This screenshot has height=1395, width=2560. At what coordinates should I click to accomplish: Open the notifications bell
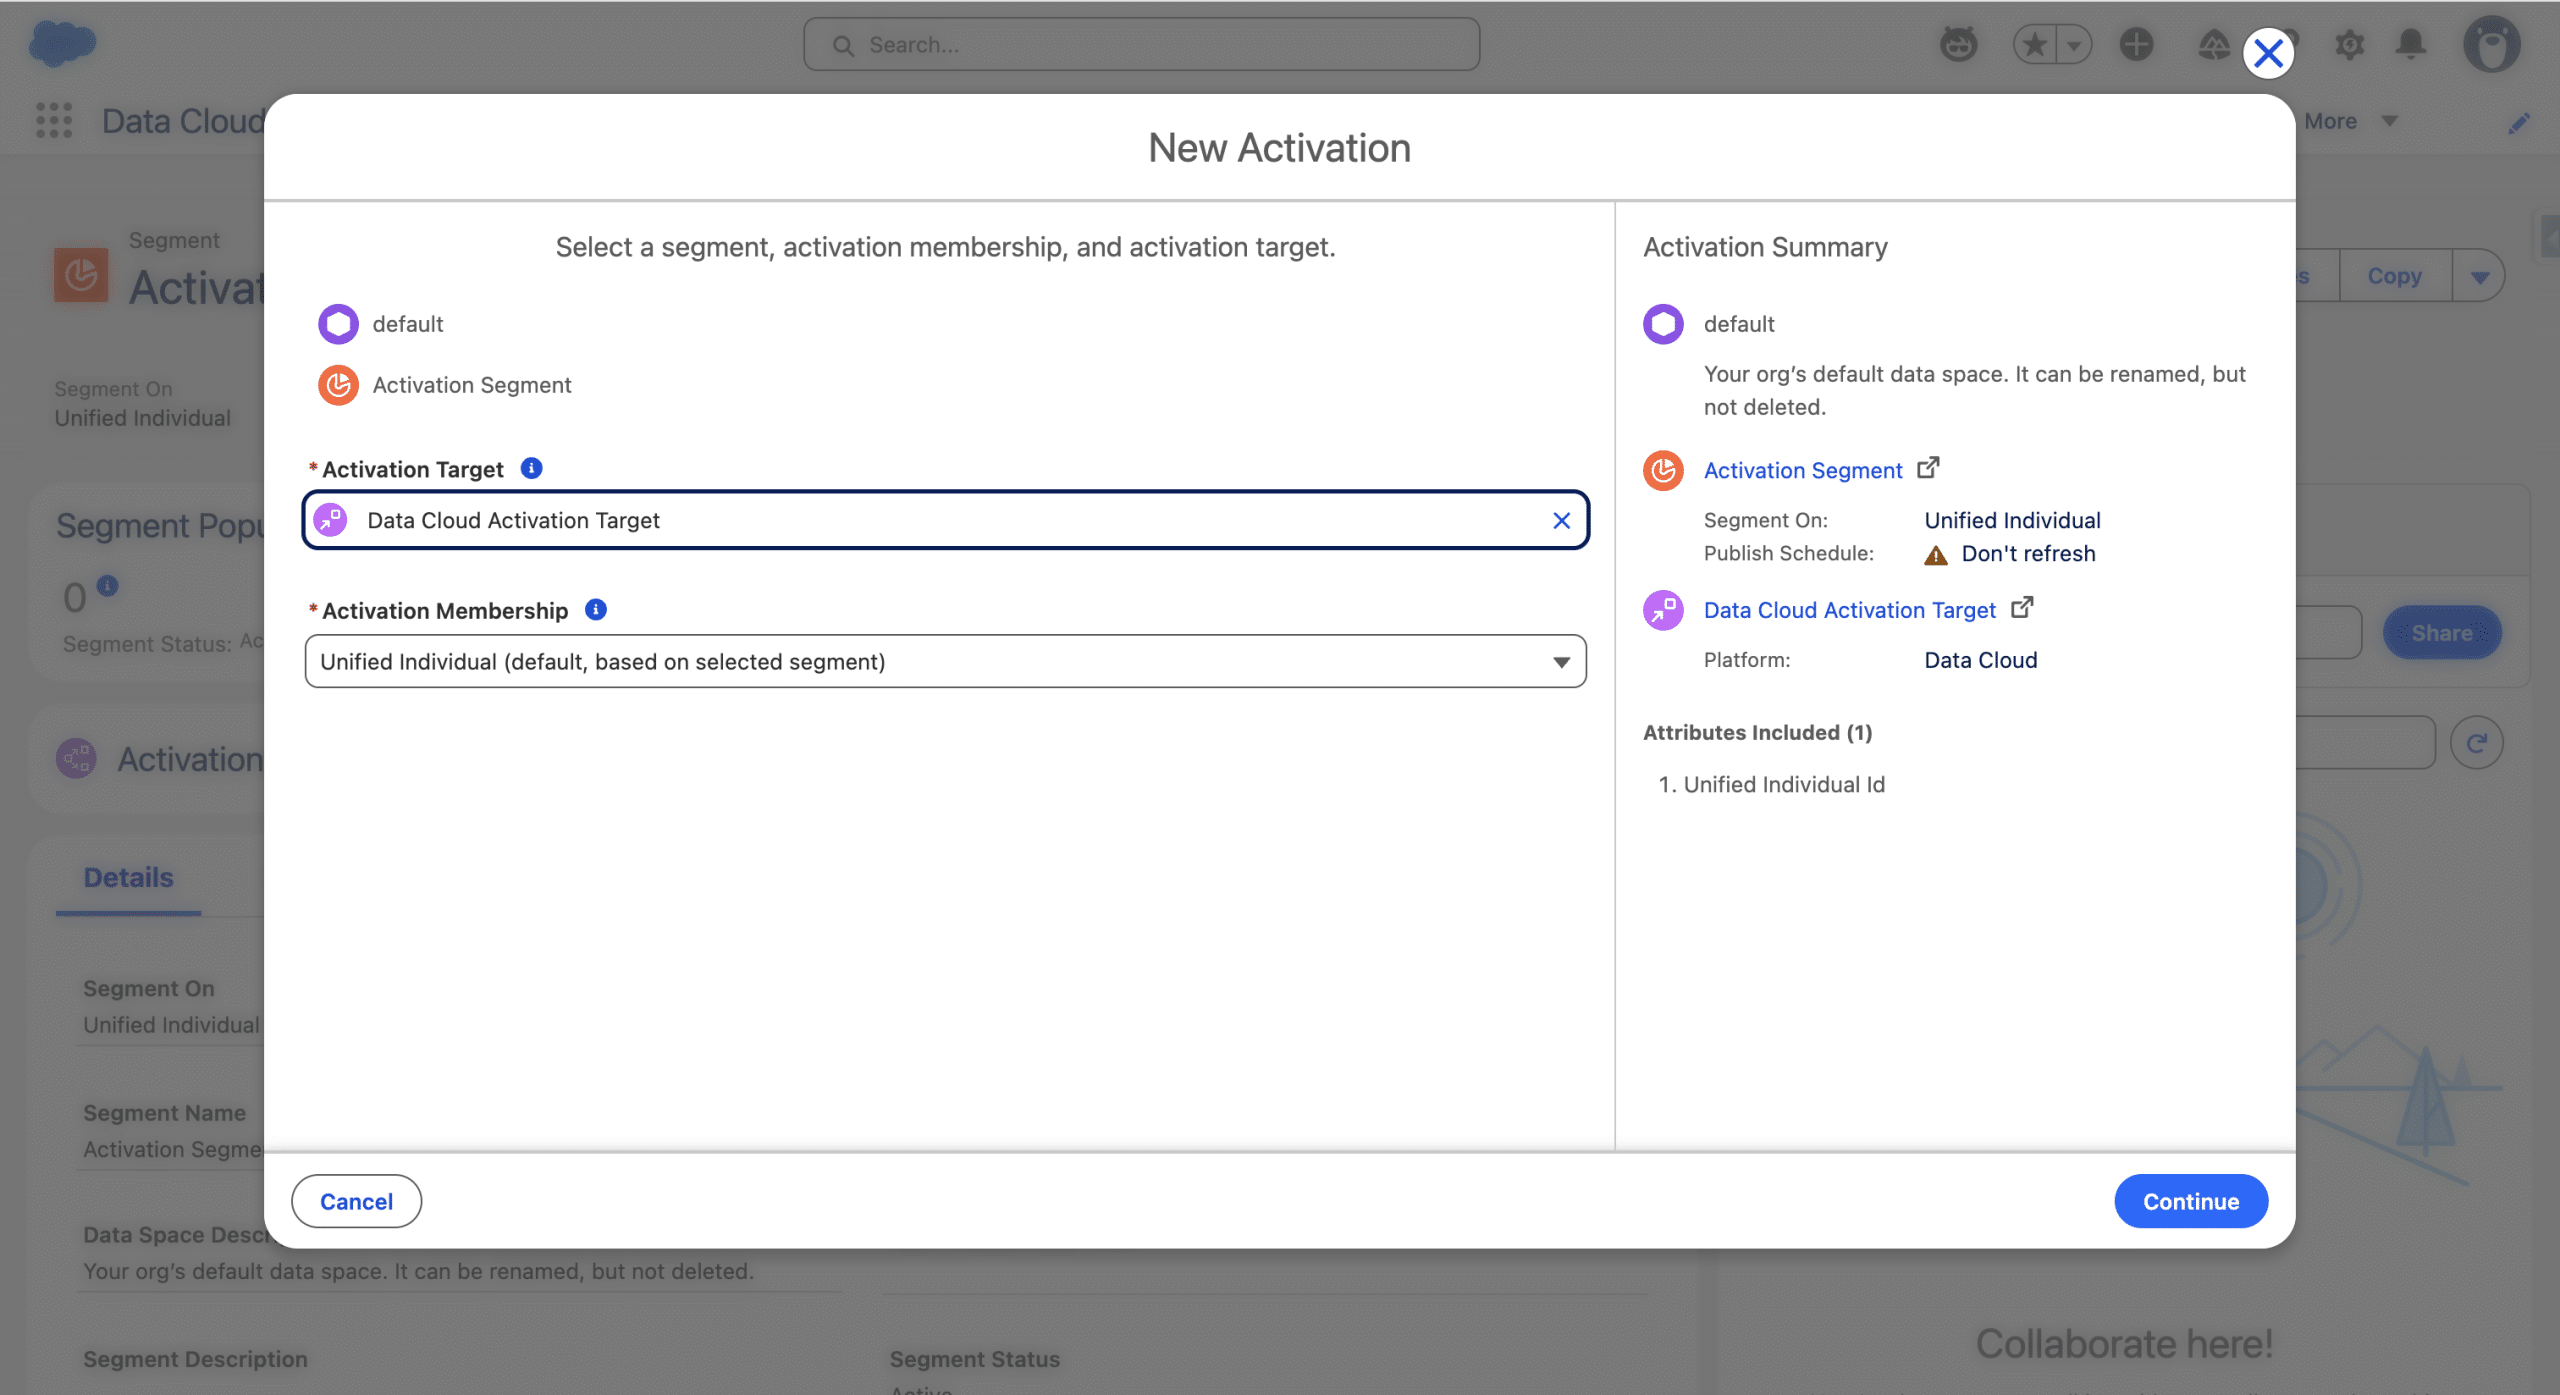click(x=2411, y=44)
